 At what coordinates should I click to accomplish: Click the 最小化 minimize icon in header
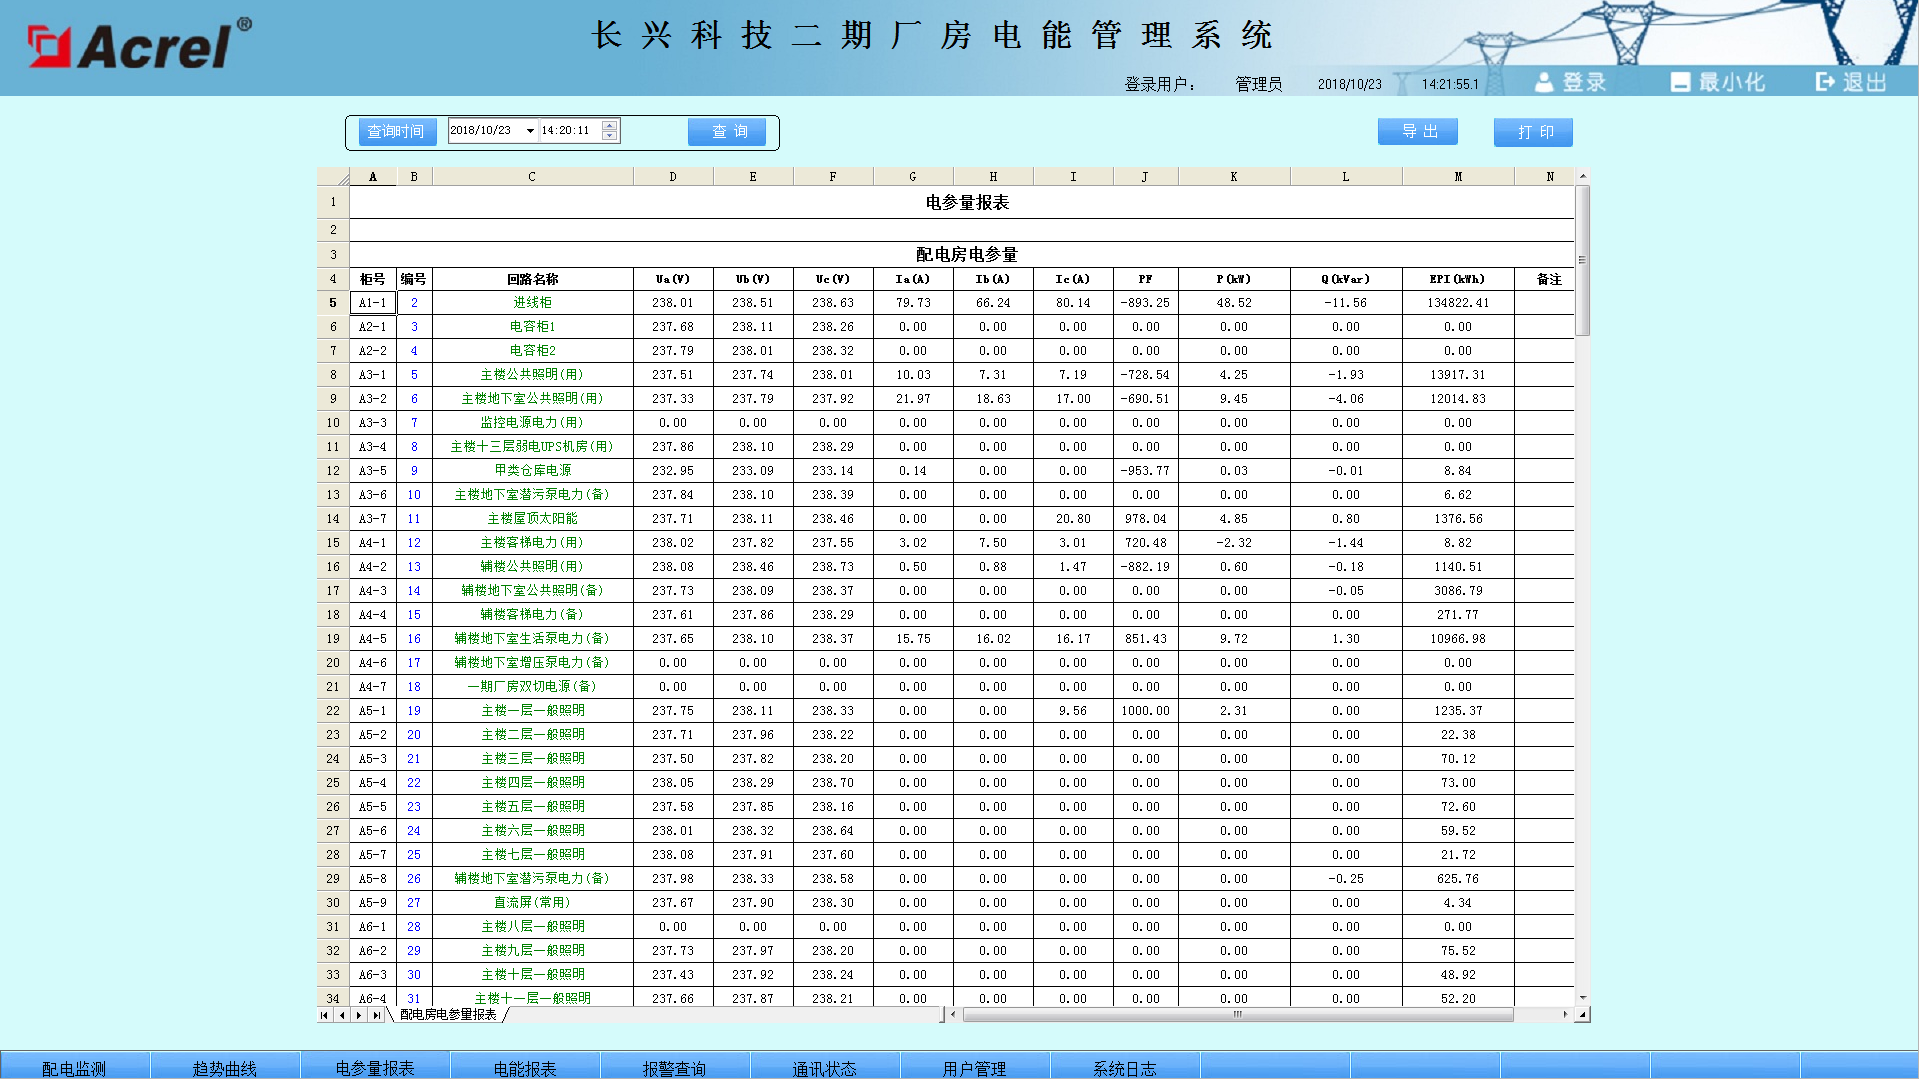1680,82
